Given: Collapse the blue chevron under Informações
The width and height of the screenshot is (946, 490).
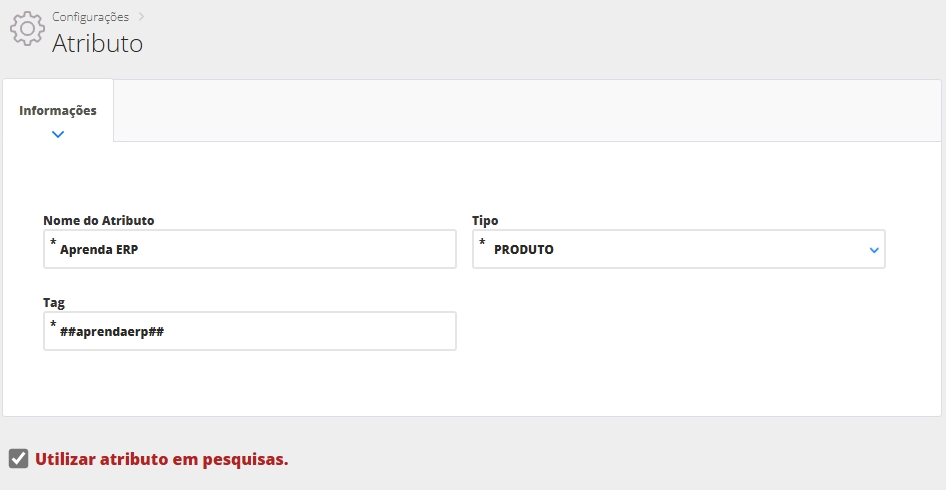Looking at the screenshot, I should [58, 134].
